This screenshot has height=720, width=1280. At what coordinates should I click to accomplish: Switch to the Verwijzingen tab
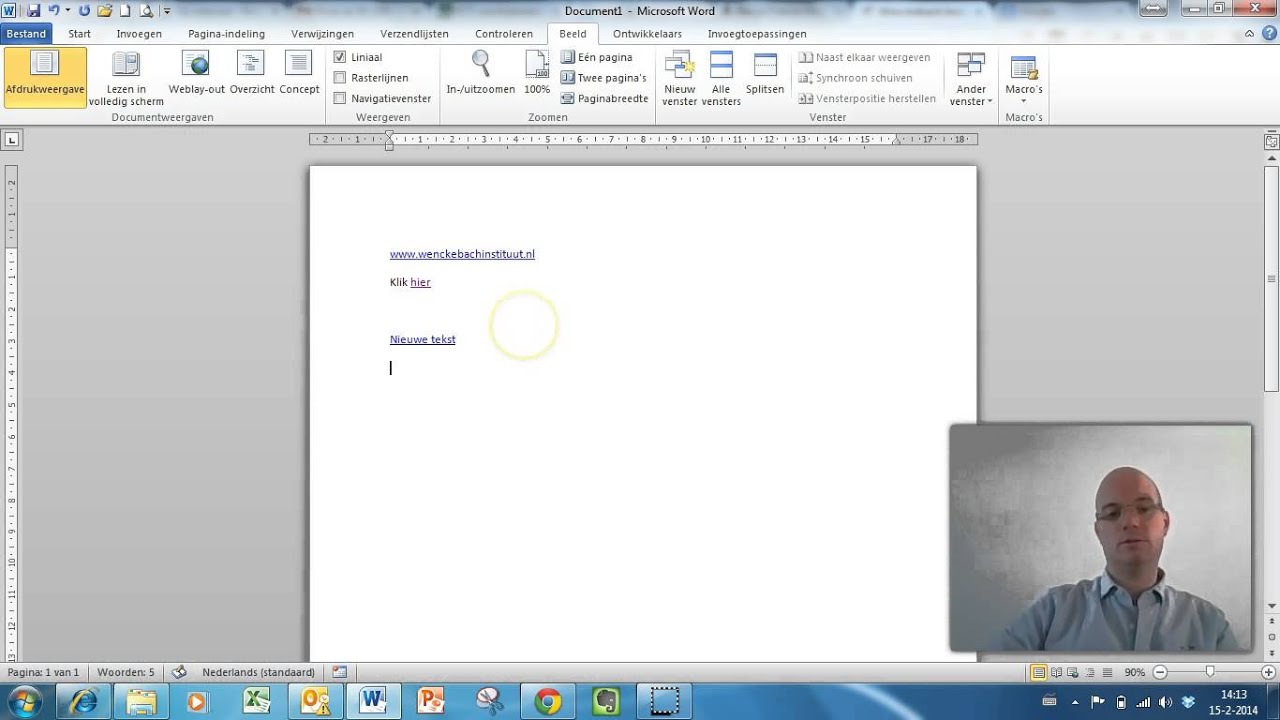pos(323,33)
